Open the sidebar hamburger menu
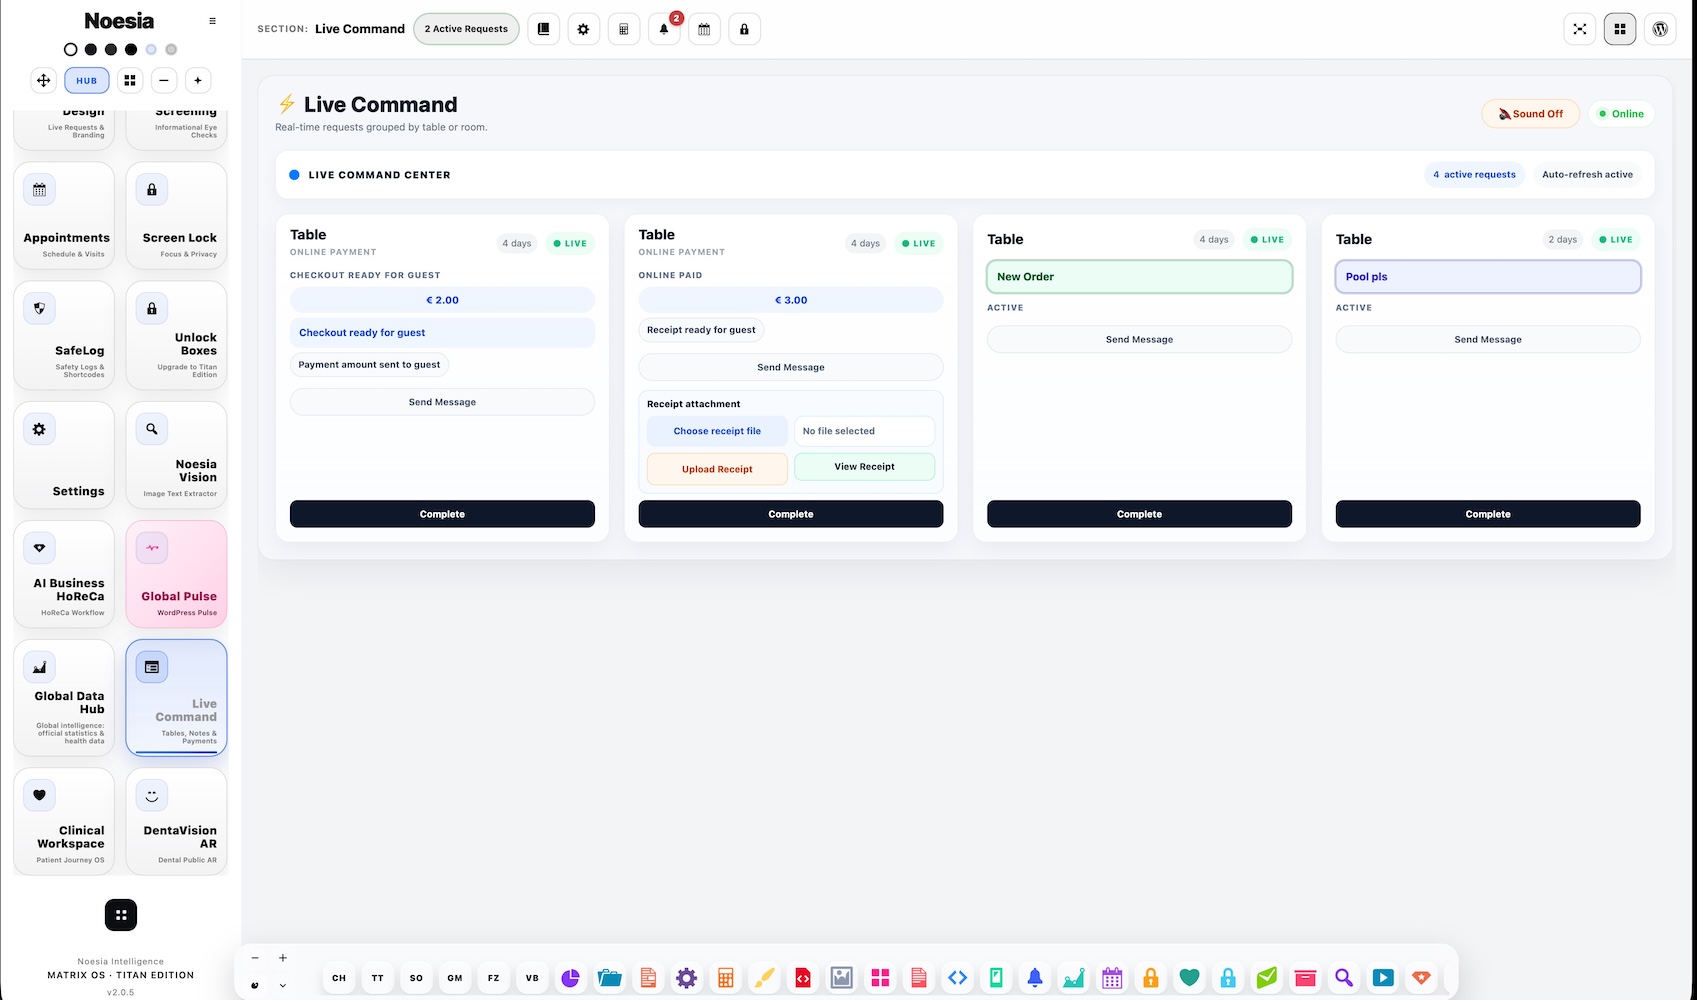Viewport: 1697px width, 1000px height. pos(212,21)
